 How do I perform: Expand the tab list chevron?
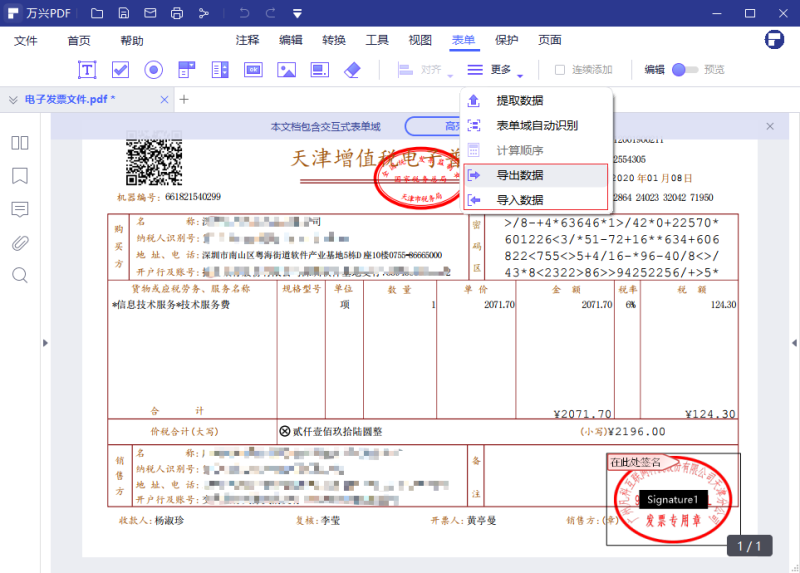[x=13, y=99]
